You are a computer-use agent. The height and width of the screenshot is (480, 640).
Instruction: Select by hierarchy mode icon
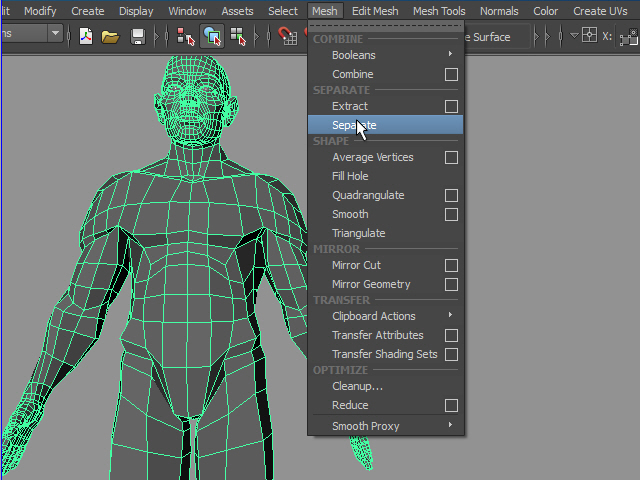tap(185, 36)
